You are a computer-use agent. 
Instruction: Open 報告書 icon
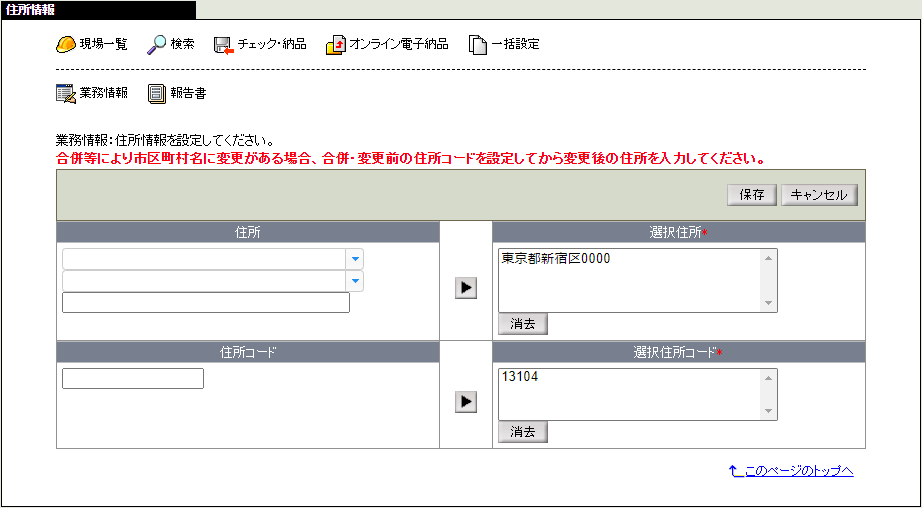[x=156, y=93]
